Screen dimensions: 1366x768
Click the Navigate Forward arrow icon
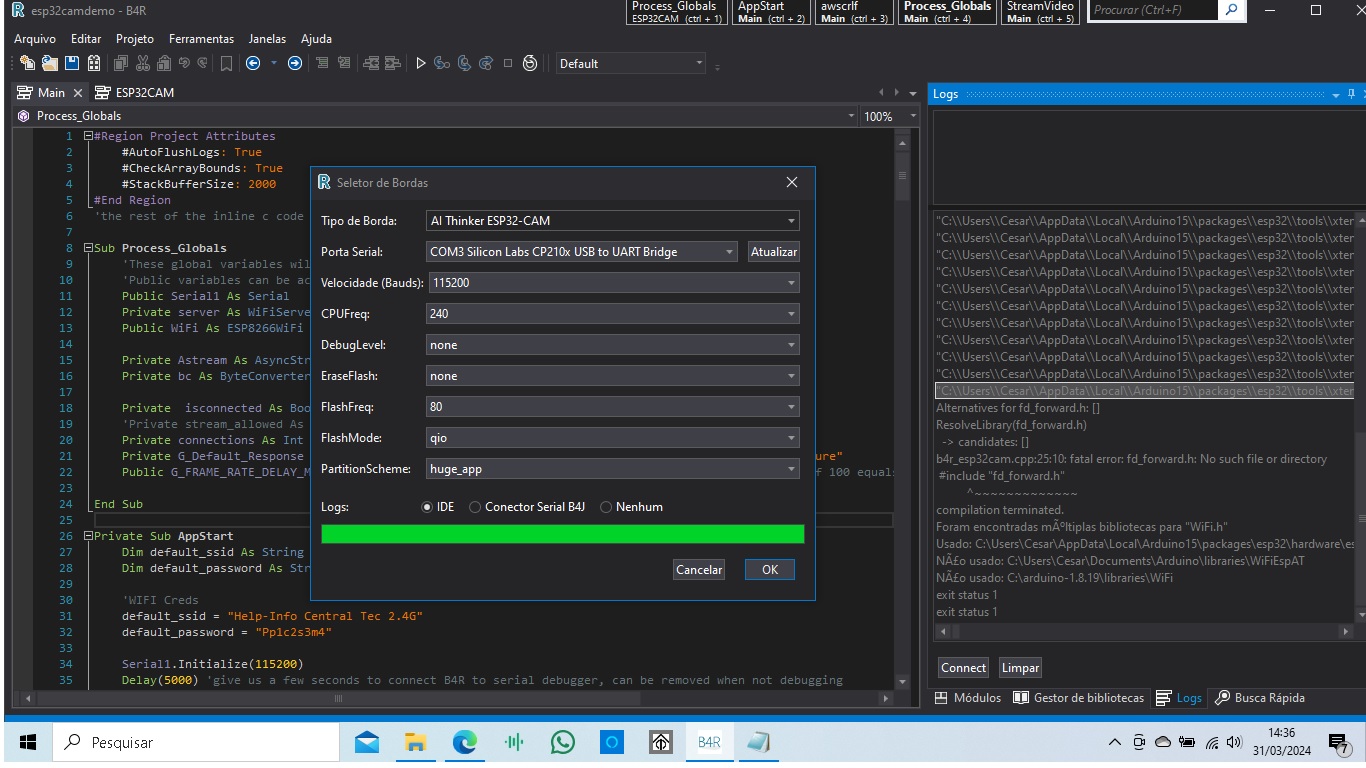click(295, 63)
